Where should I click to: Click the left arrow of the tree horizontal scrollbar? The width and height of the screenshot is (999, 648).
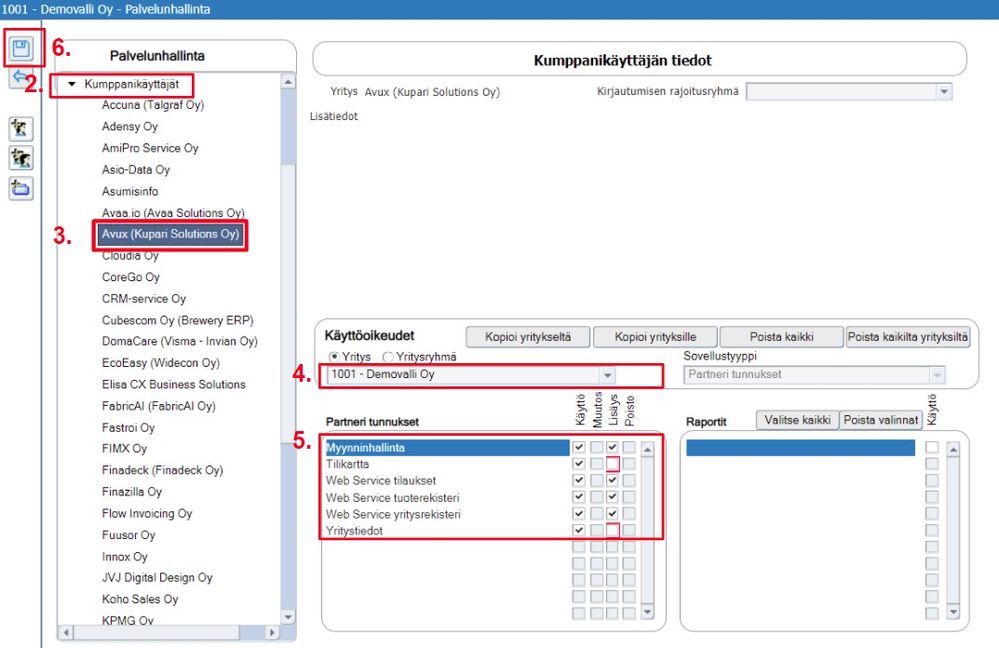(x=66, y=633)
